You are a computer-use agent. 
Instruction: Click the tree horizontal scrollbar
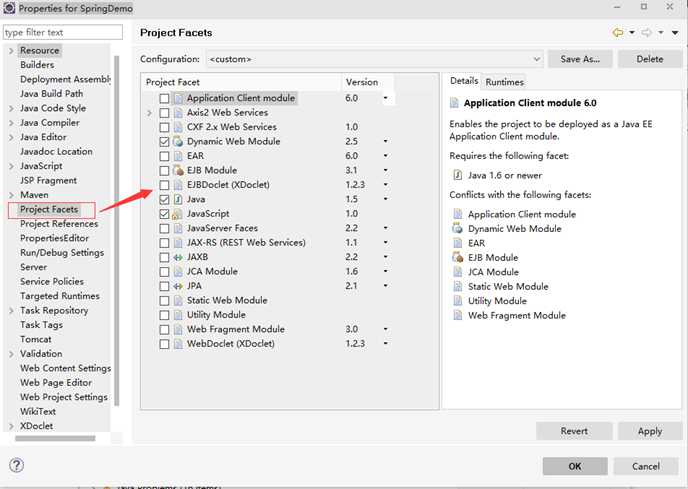click(55, 438)
